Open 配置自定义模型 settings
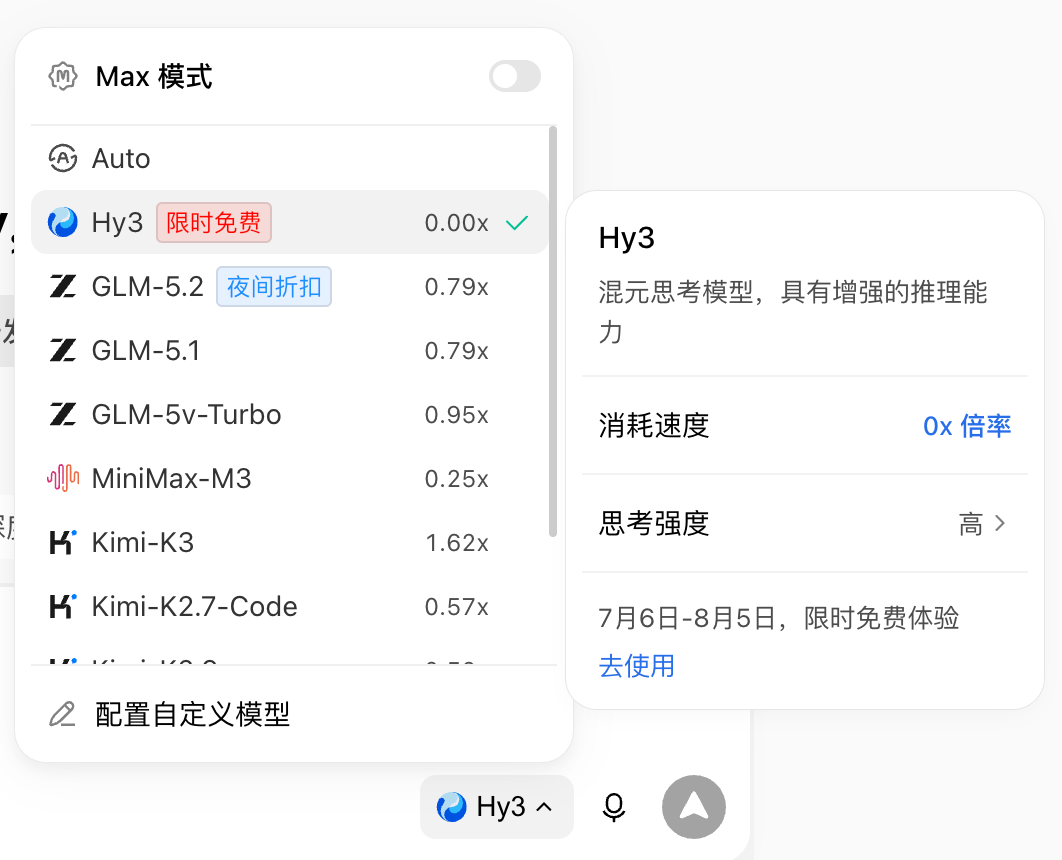 [x=294, y=714]
